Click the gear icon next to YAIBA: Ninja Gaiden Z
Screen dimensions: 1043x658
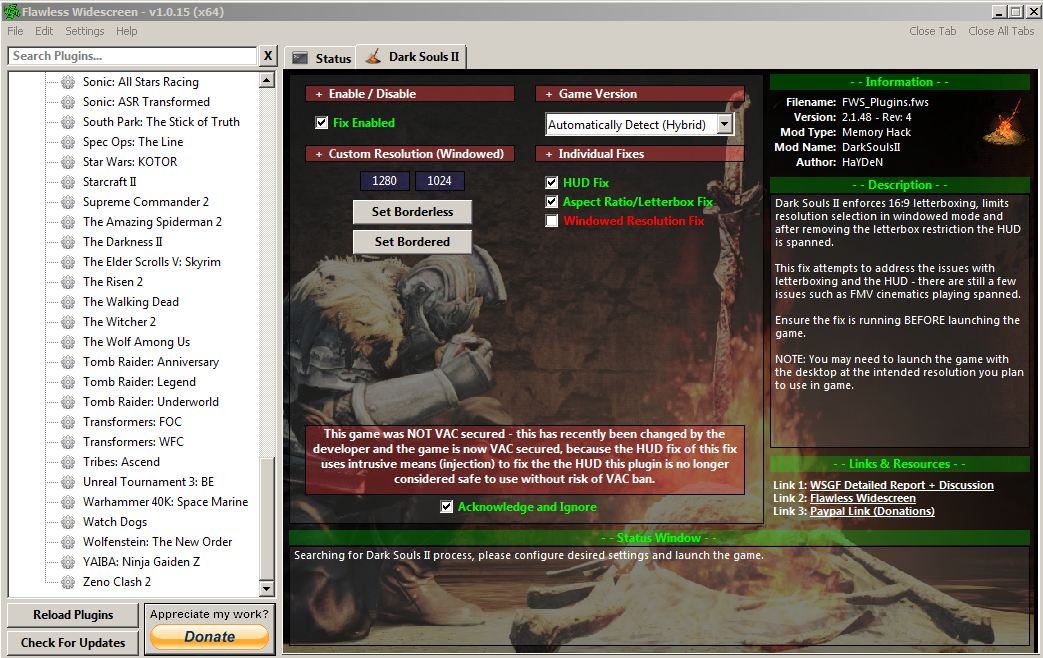68,562
